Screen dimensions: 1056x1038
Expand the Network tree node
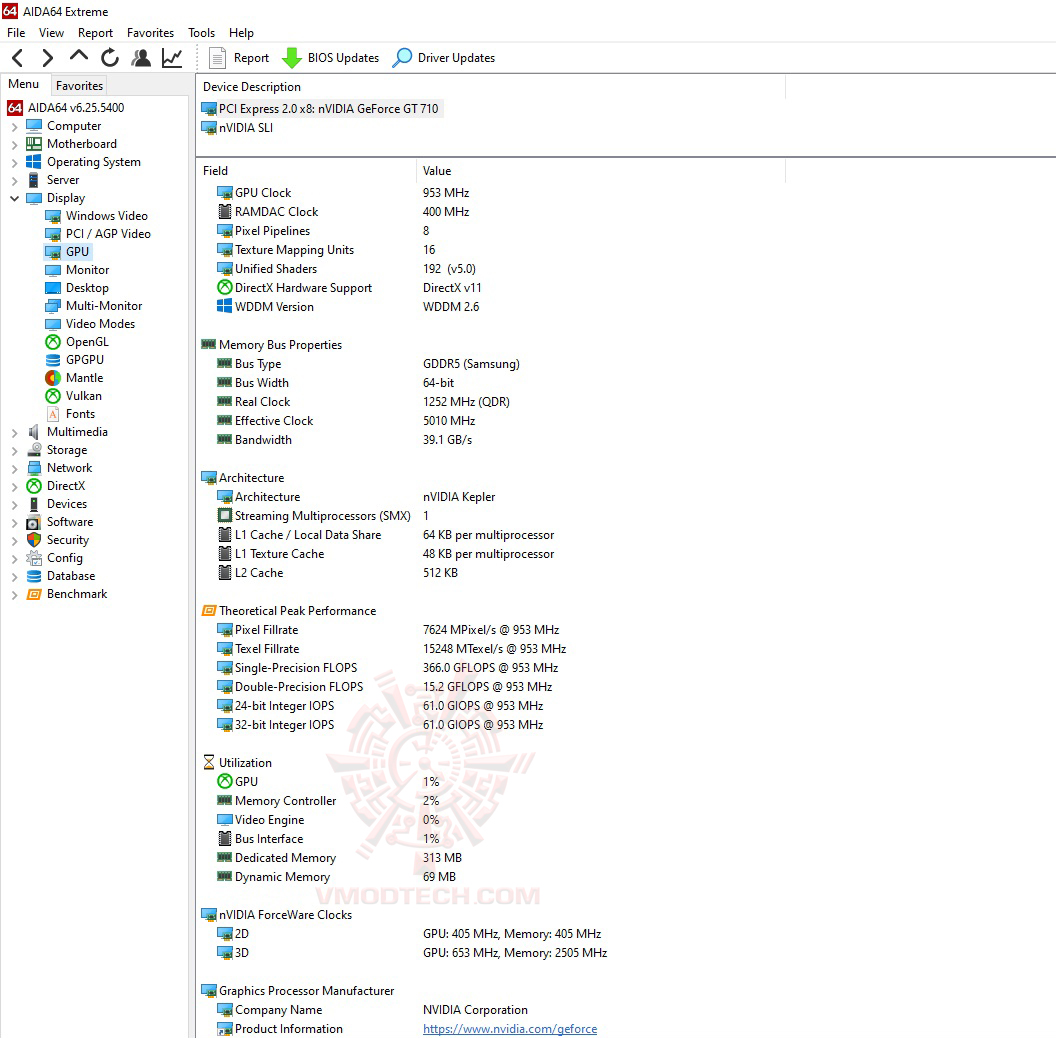click(14, 468)
